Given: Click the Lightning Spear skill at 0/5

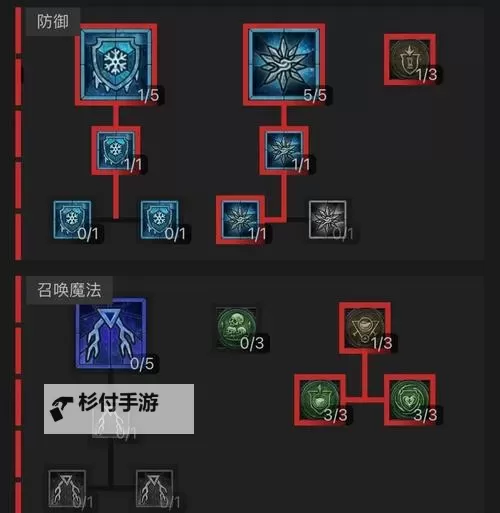Looking at the screenshot, I should 111,333.
